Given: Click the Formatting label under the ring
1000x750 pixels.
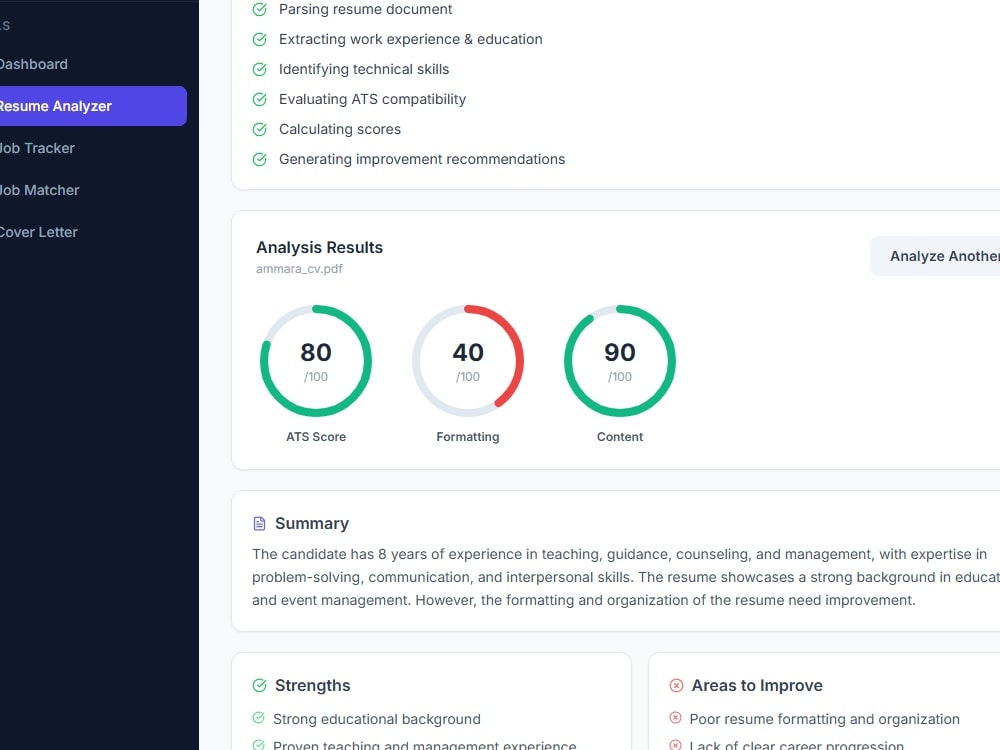Looking at the screenshot, I should tap(468, 437).
